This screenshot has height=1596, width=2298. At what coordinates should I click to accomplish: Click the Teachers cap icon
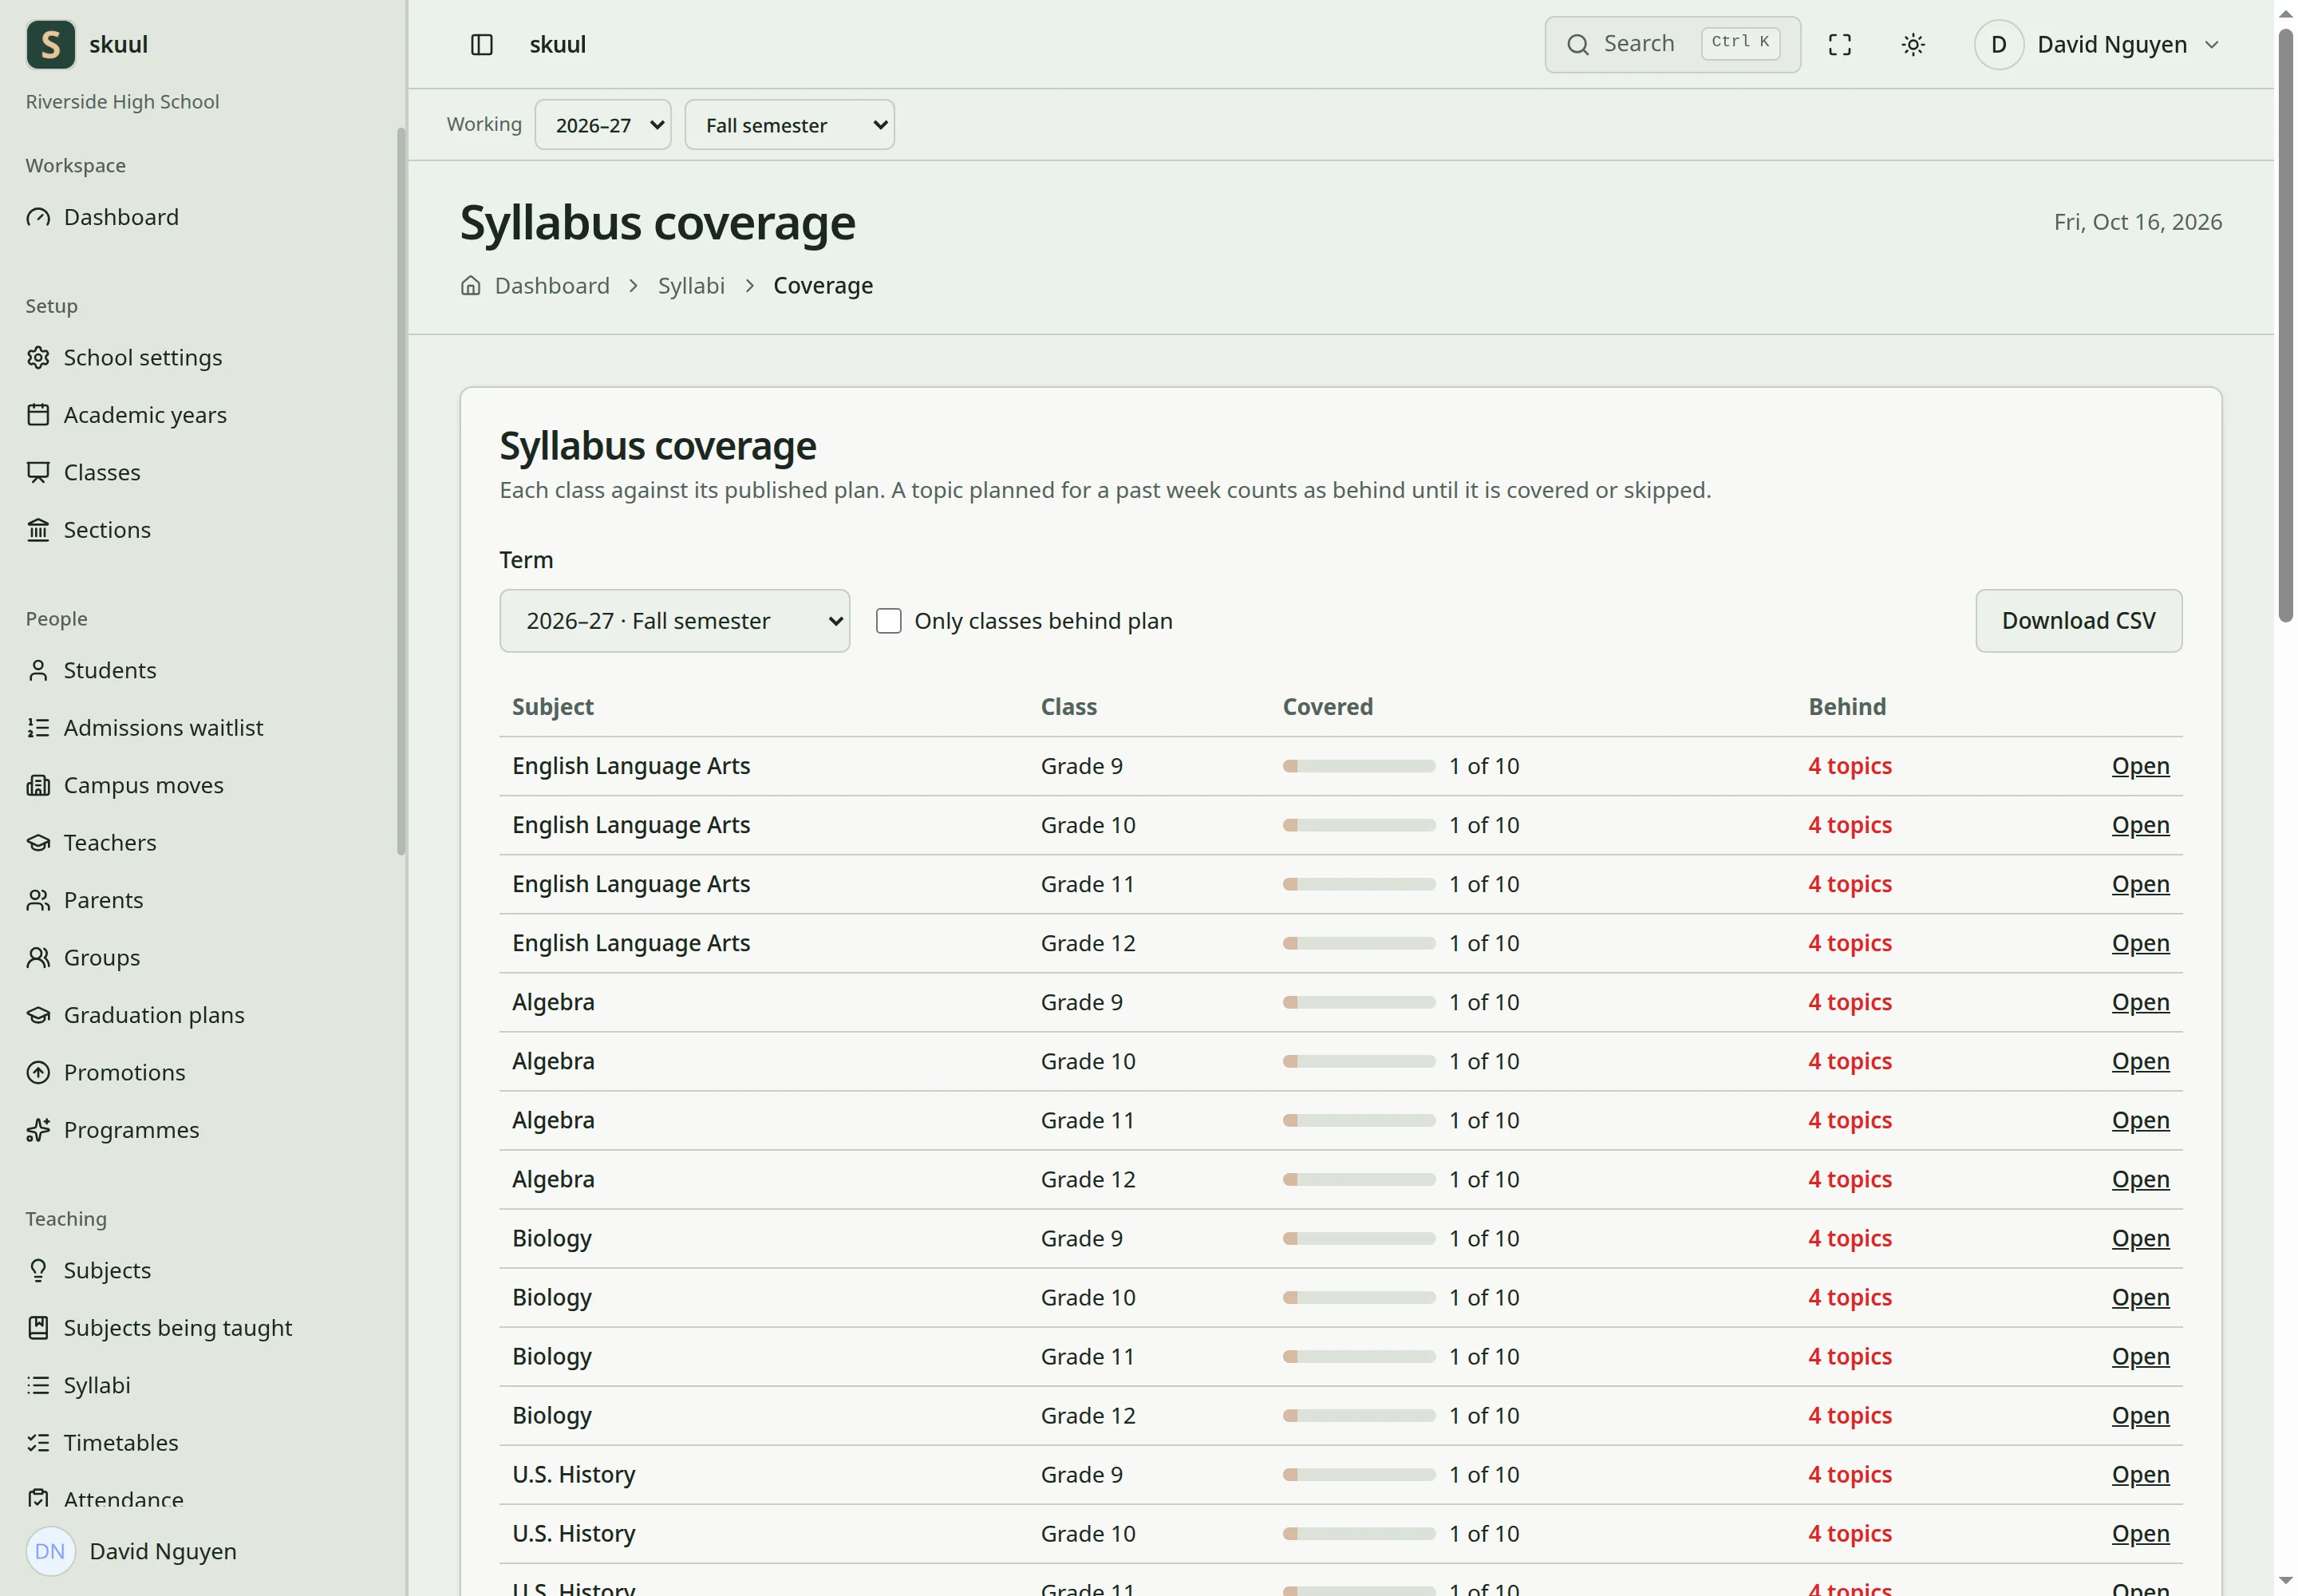click(38, 842)
